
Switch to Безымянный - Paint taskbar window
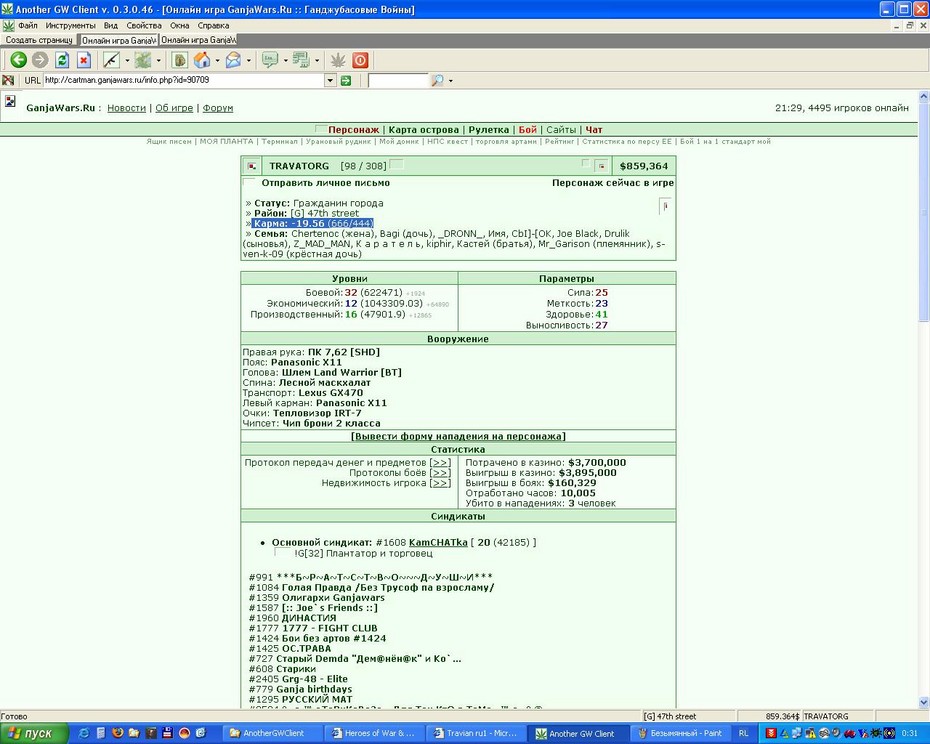681,733
